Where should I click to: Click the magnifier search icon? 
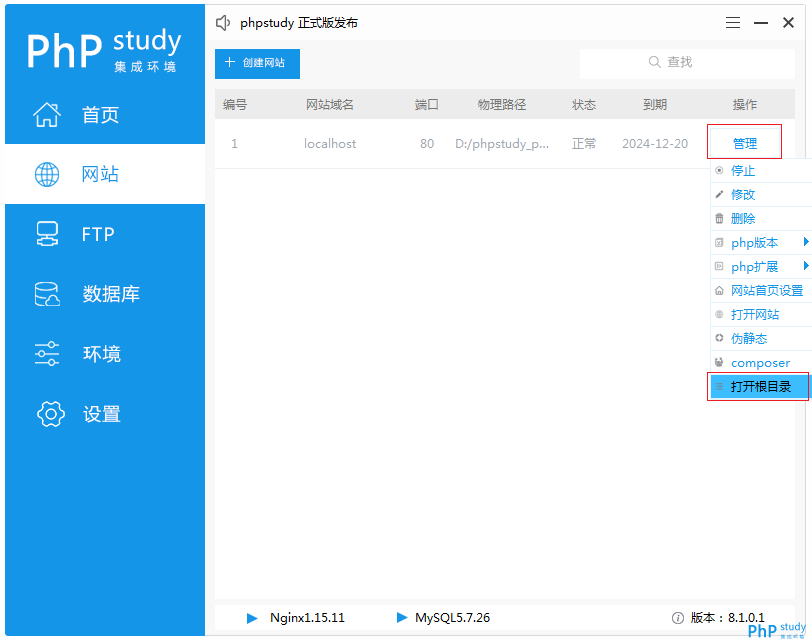coord(655,62)
